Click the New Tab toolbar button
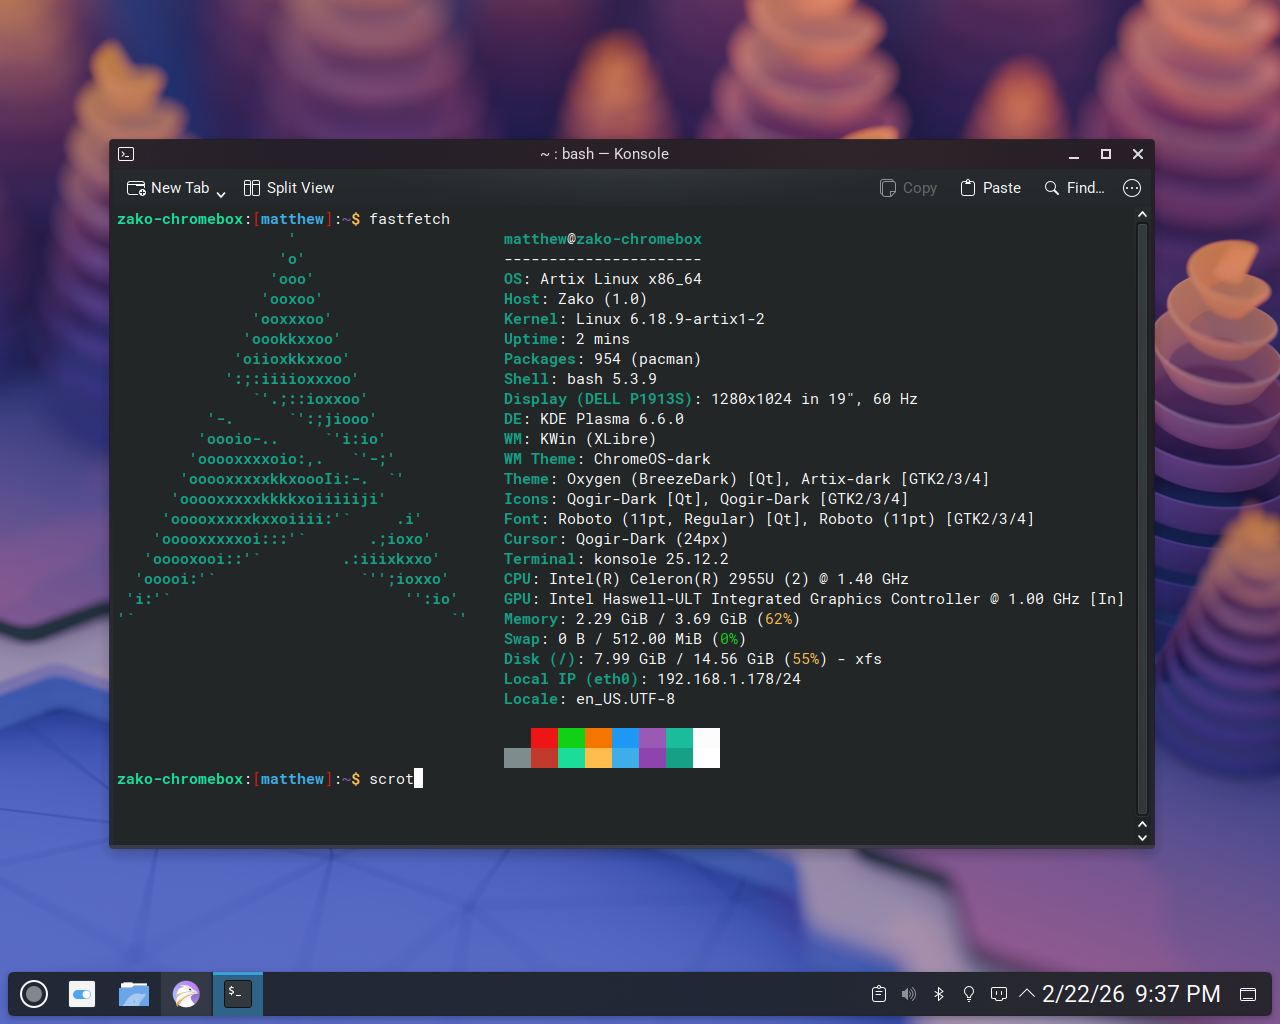This screenshot has height=1024, width=1280. (167, 188)
